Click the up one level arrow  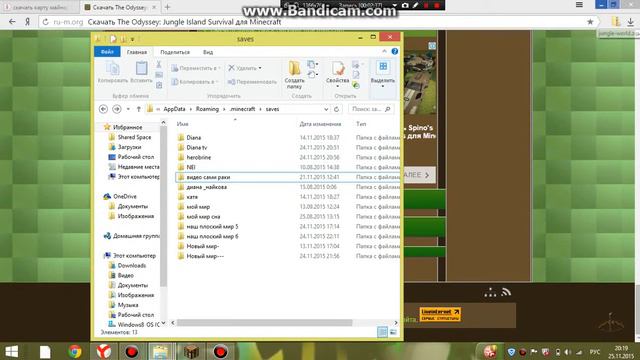(x=139, y=109)
